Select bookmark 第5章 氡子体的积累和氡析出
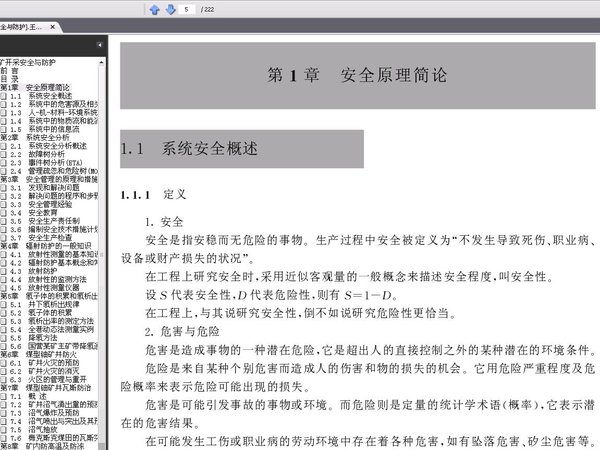This screenshot has height=450, width=600. 49,296
